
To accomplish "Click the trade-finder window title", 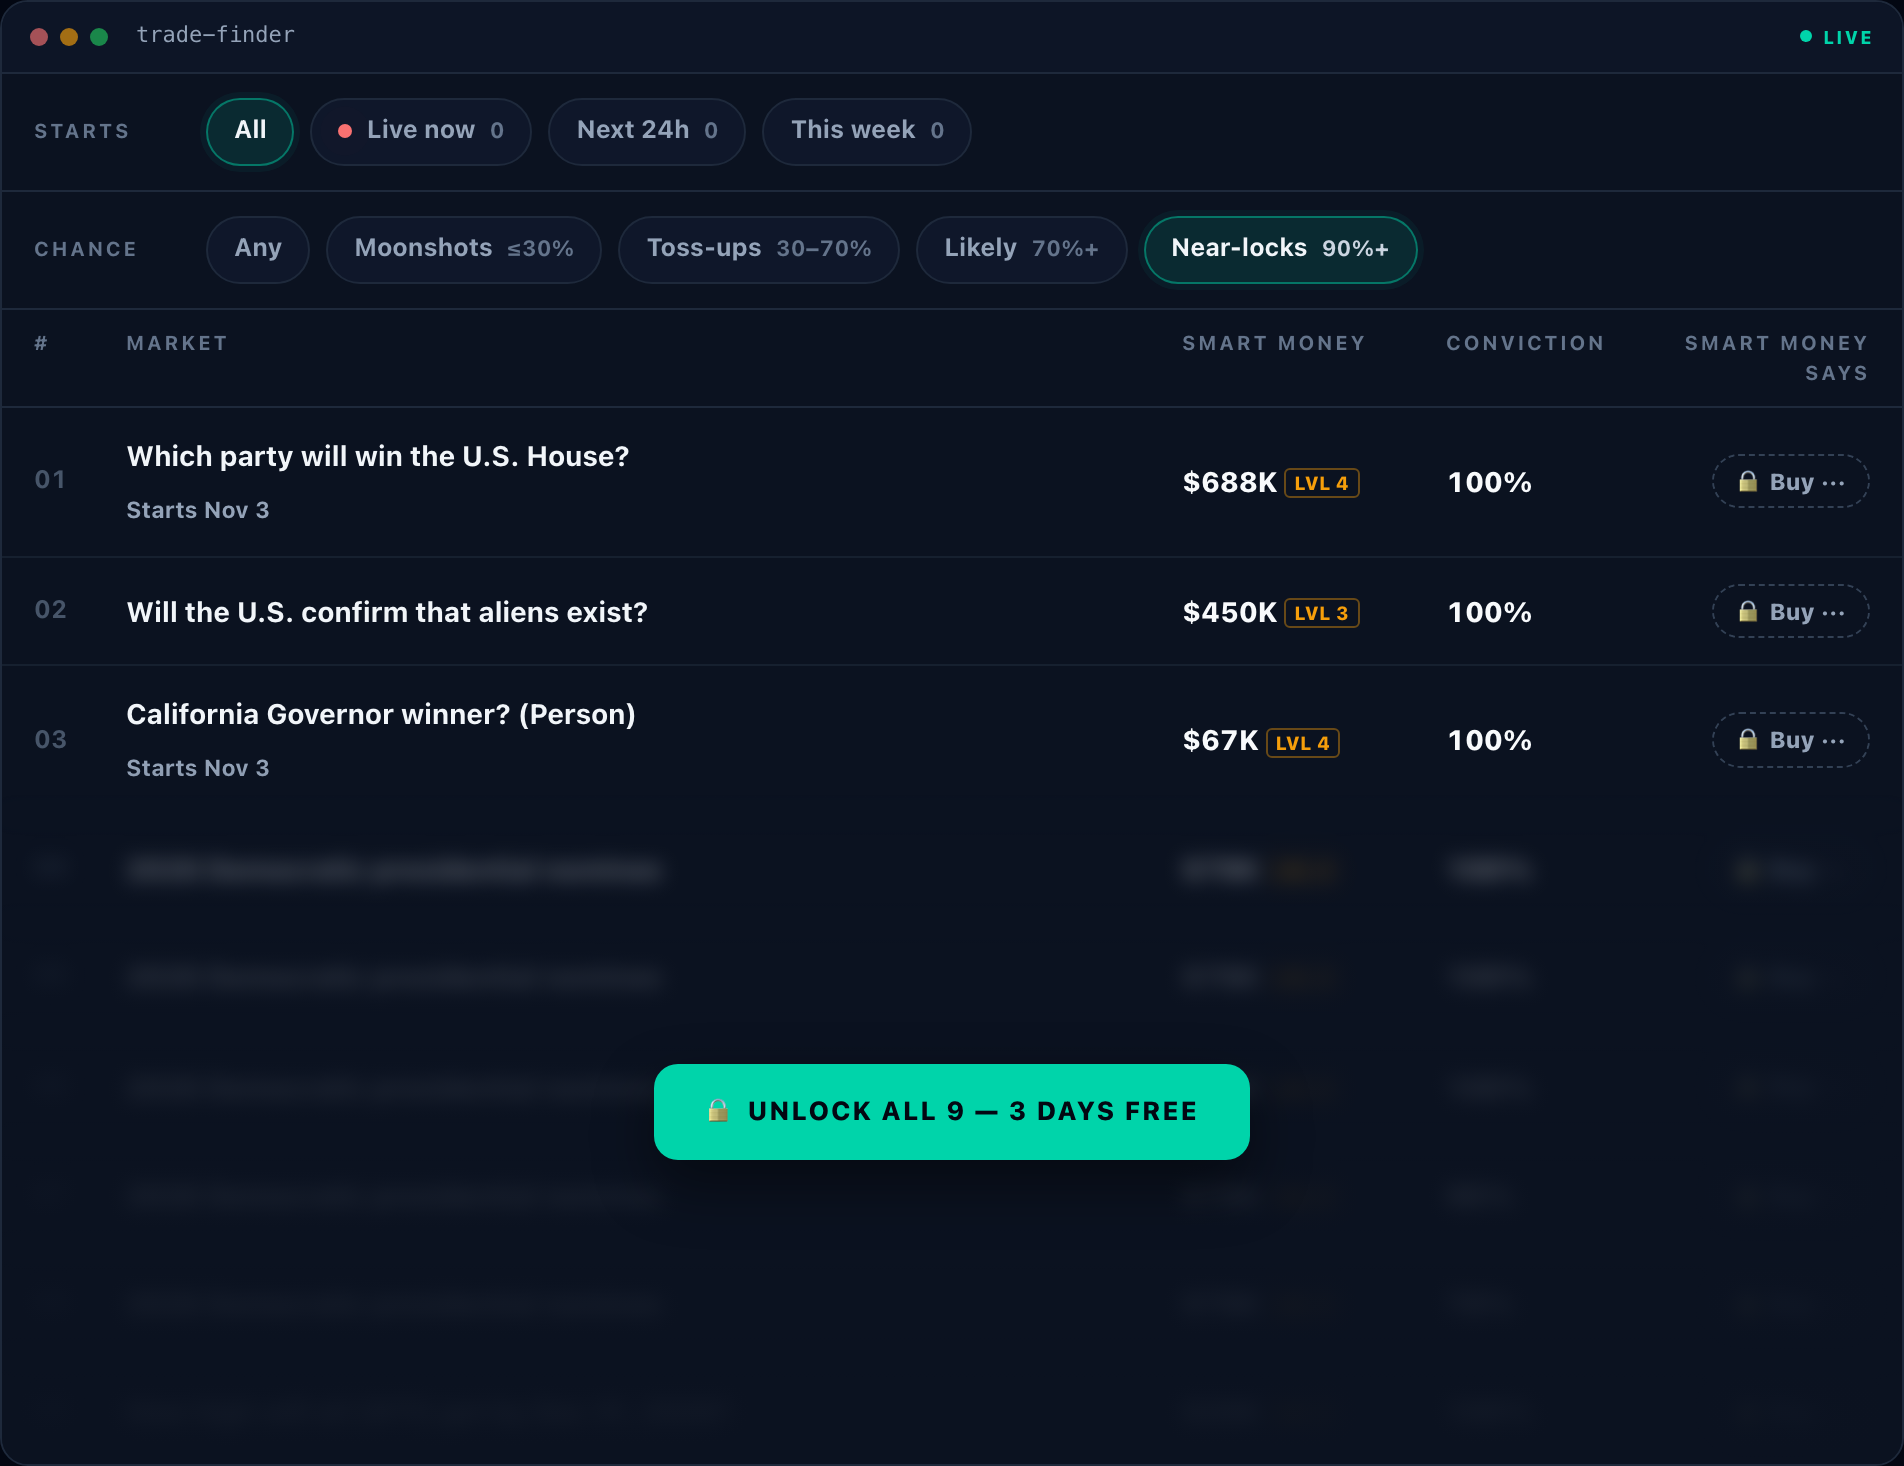I will 216,35.
